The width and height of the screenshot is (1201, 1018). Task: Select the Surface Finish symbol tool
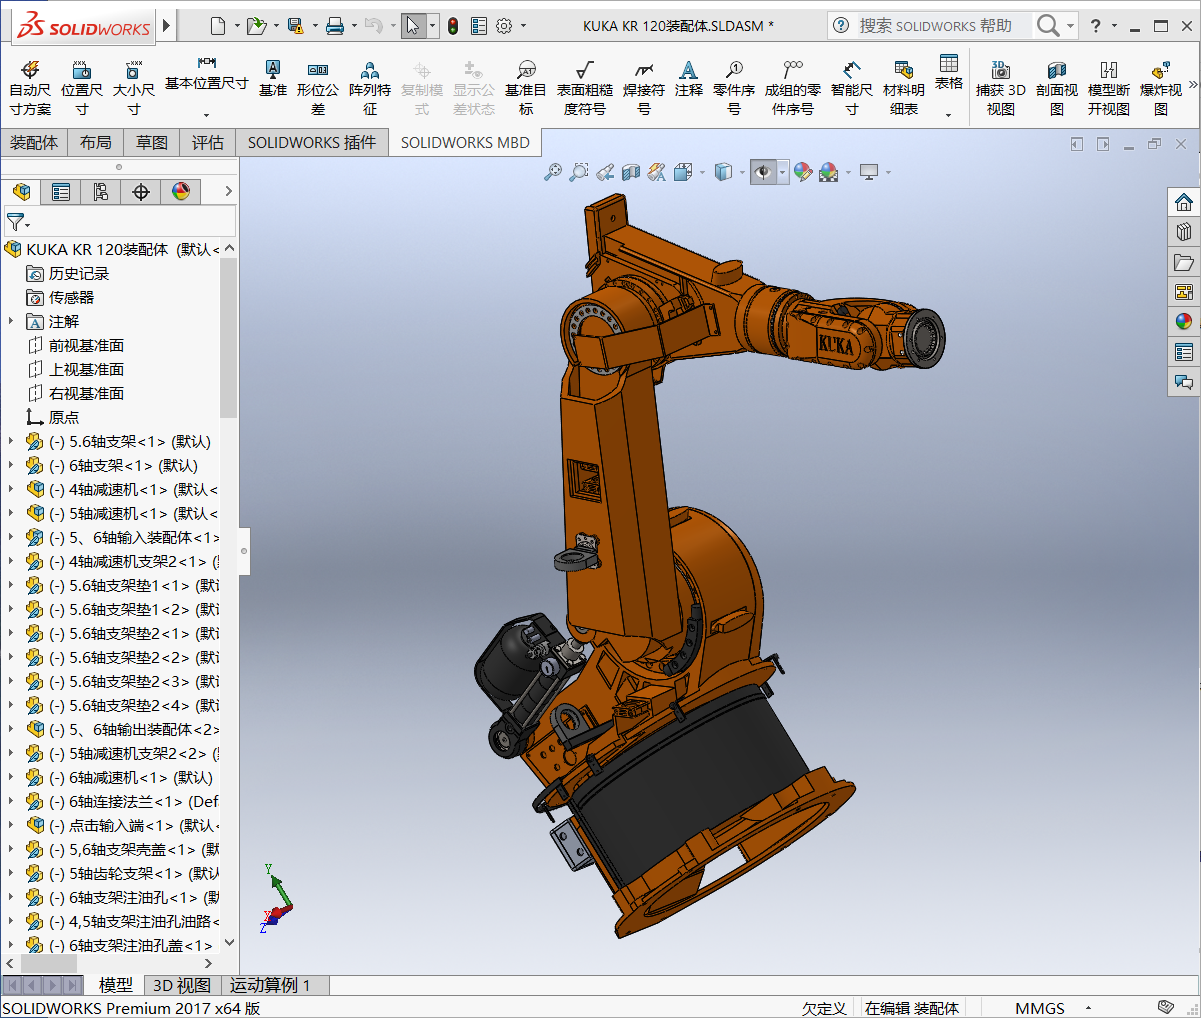pos(585,87)
